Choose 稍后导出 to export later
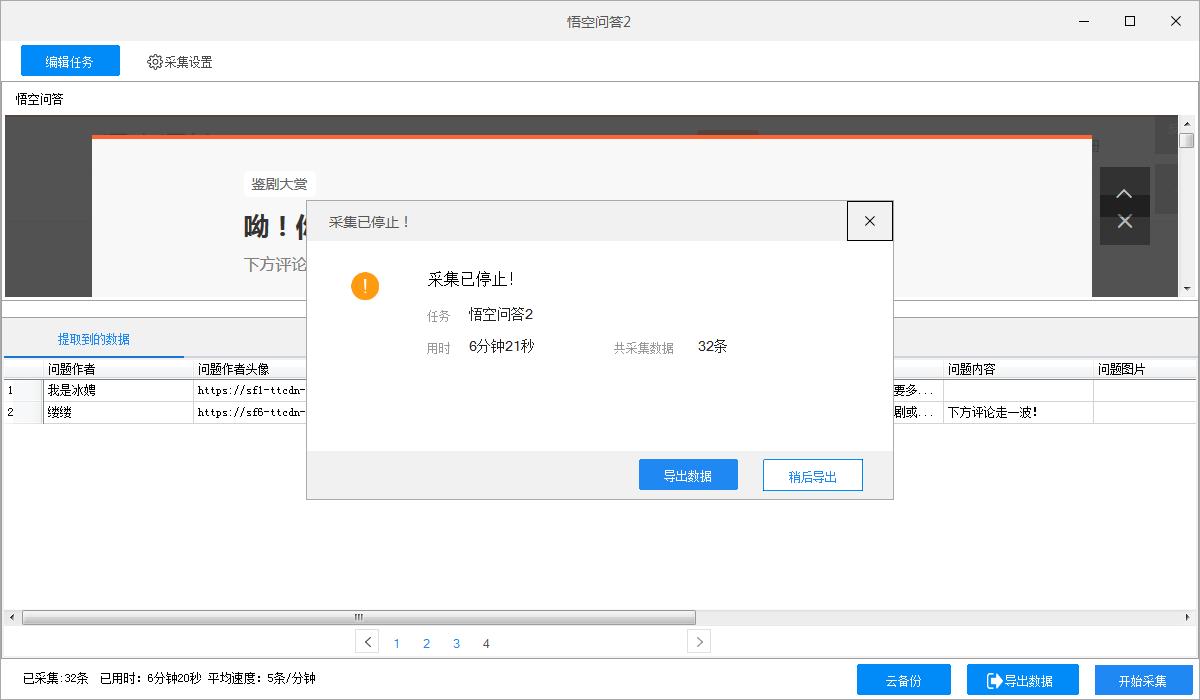Screen dimensions: 1200x700 (812, 474)
